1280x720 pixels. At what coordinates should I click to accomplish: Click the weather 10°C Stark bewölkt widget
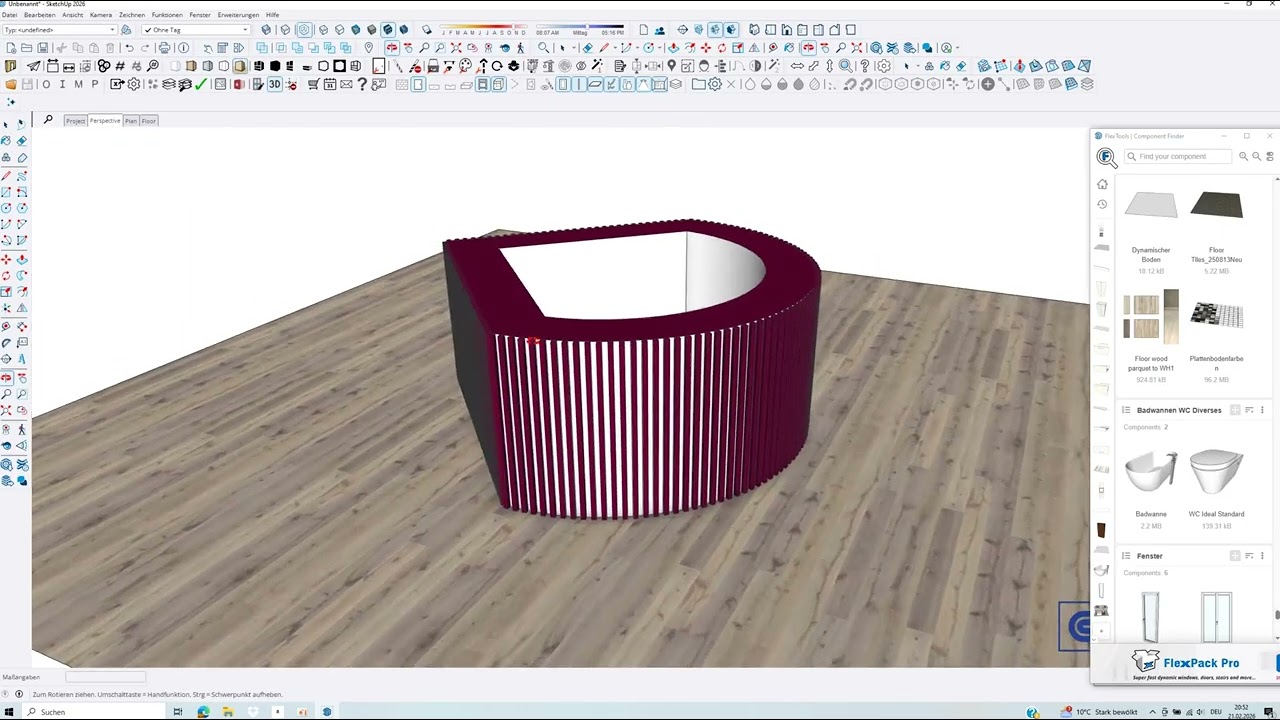click(1099, 712)
